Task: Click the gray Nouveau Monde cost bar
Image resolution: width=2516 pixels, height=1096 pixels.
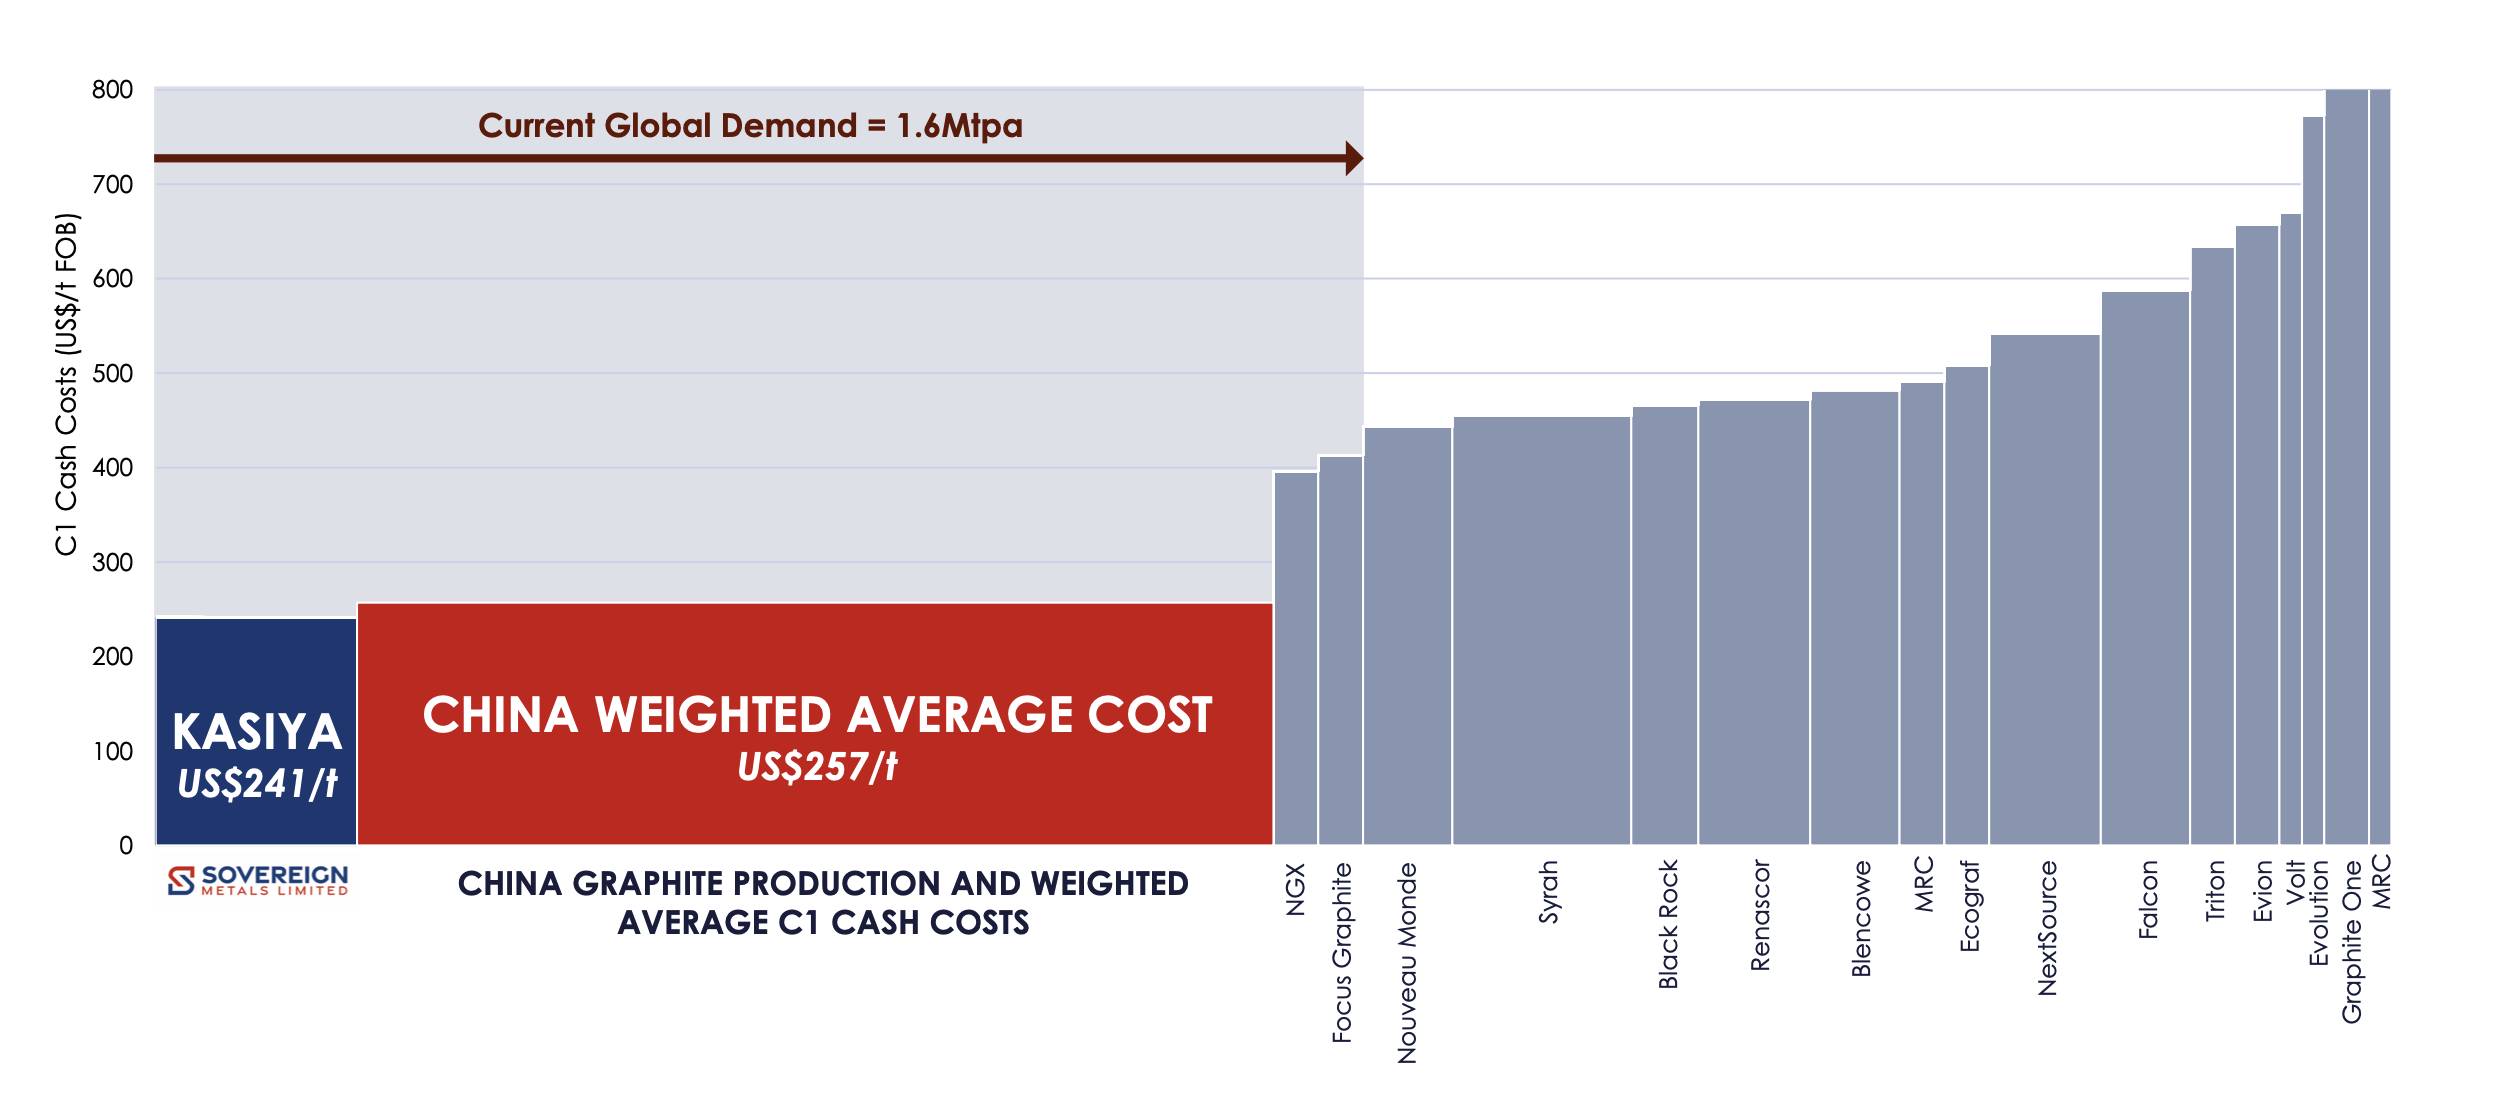Action: click(x=1408, y=636)
